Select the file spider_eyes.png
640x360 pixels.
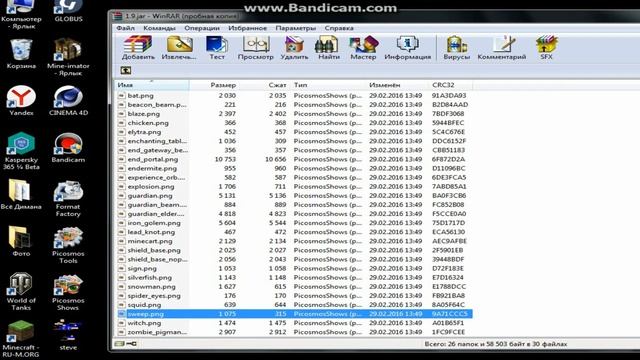click(154, 296)
